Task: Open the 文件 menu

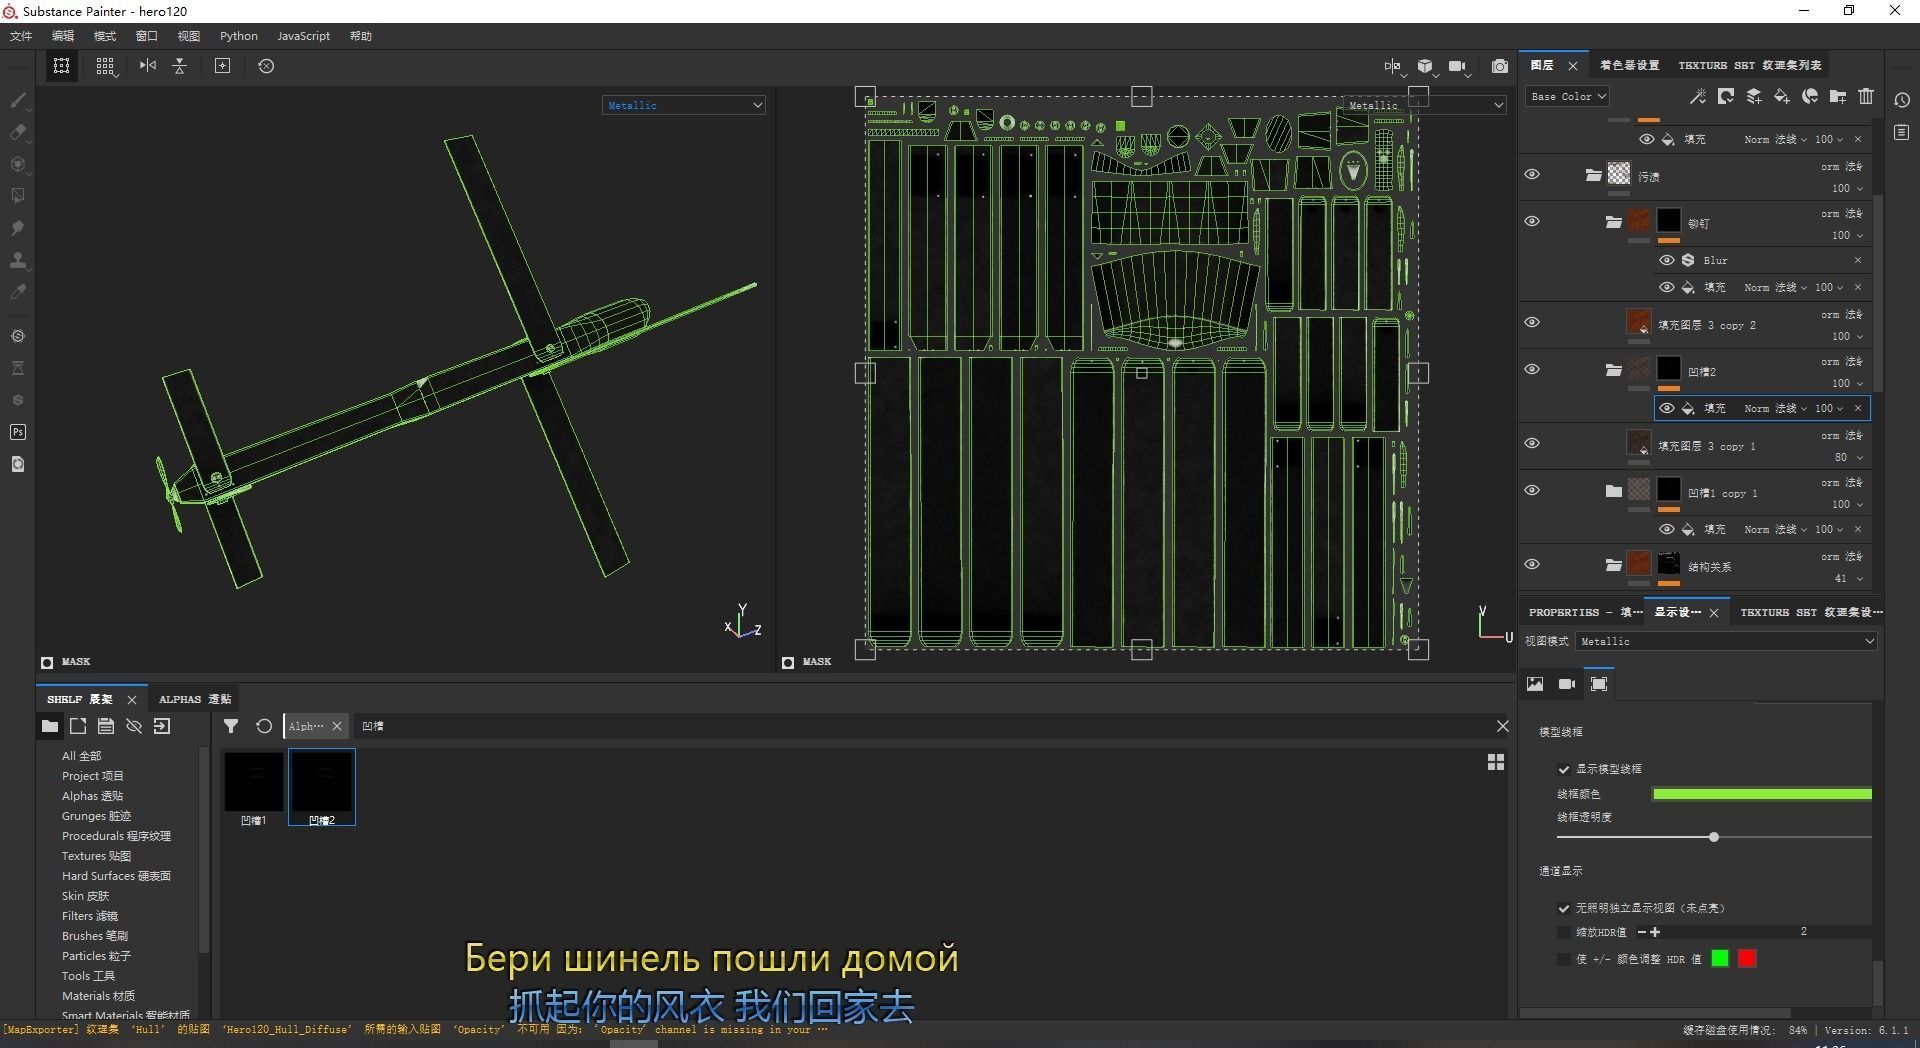Action: pyautogui.click(x=21, y=36)
